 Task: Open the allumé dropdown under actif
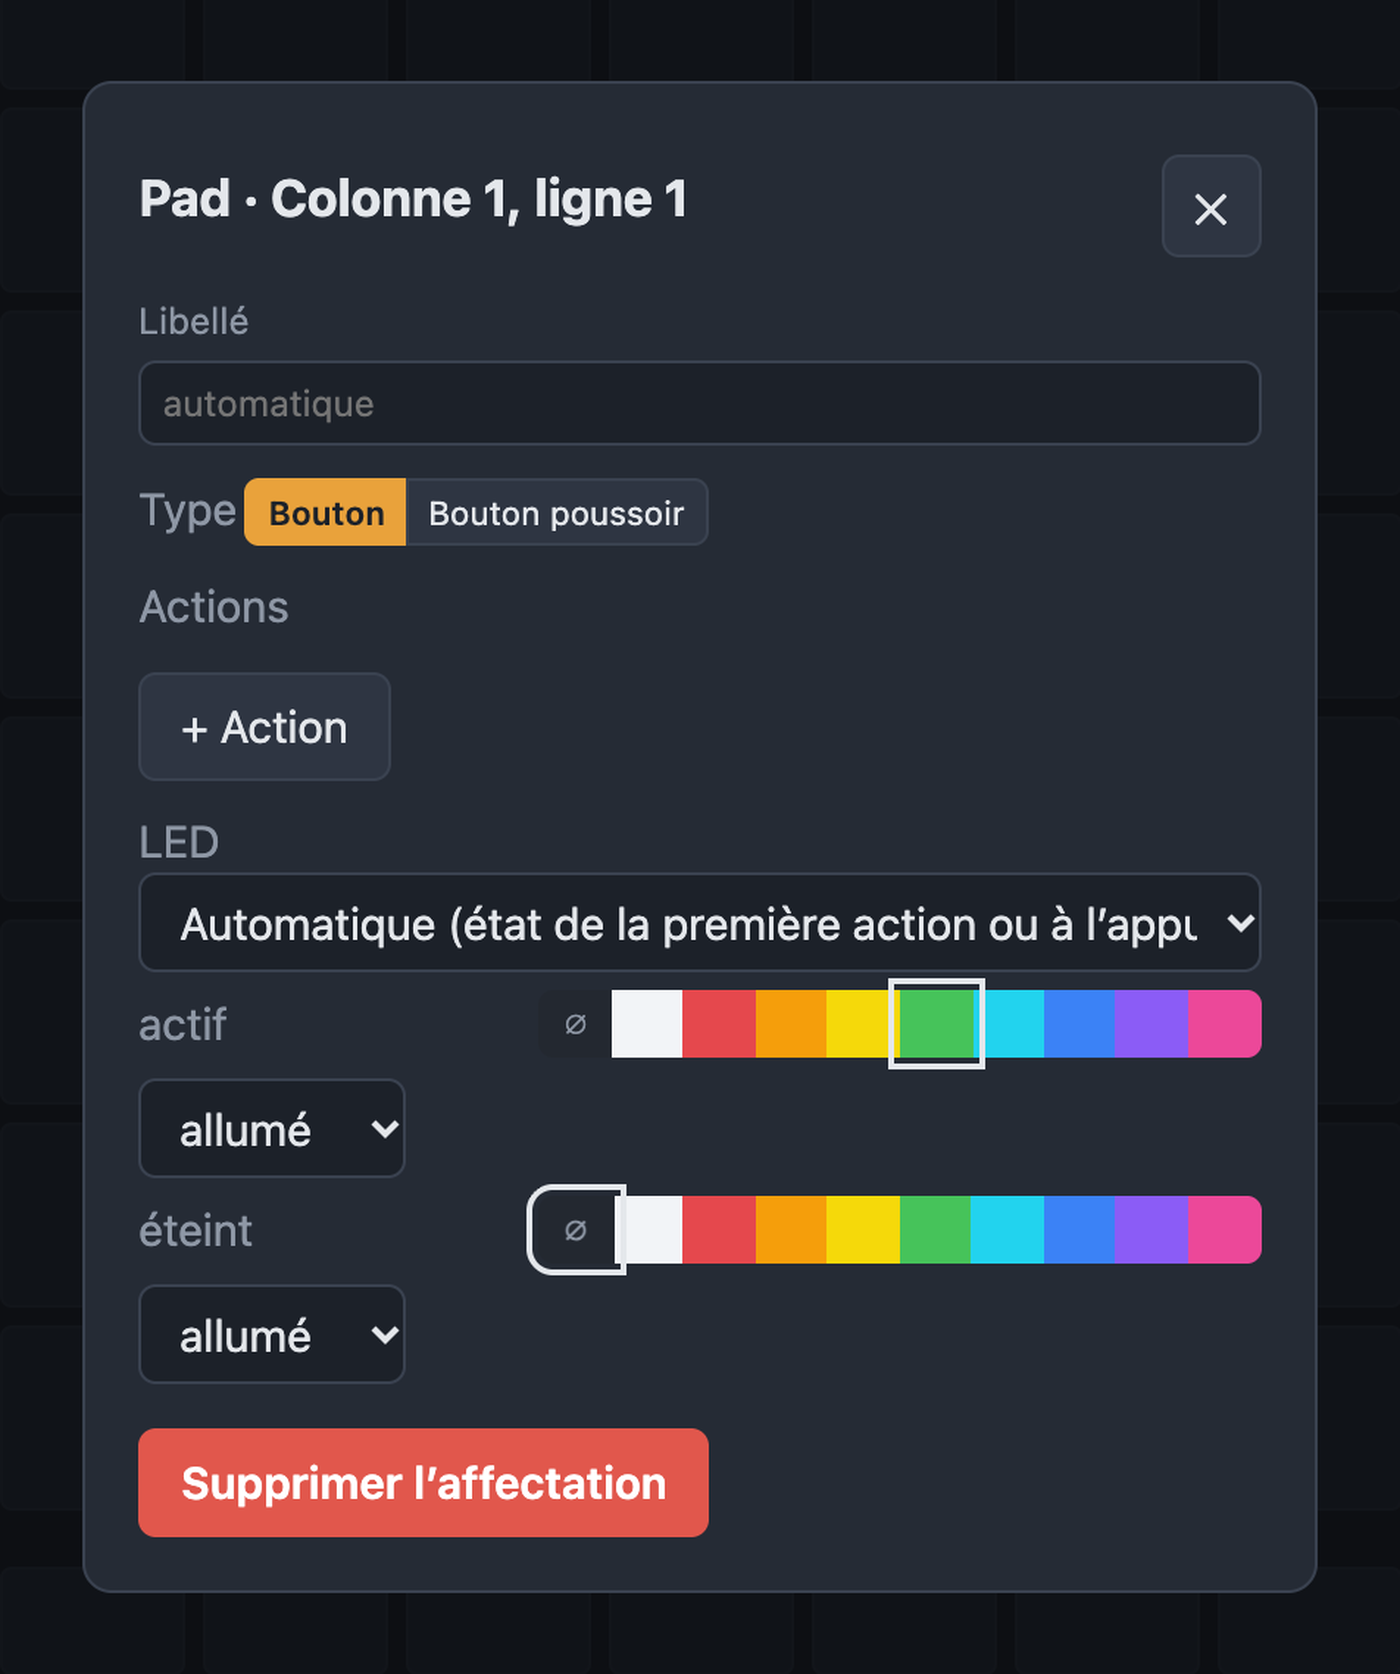pos(272,1128)
